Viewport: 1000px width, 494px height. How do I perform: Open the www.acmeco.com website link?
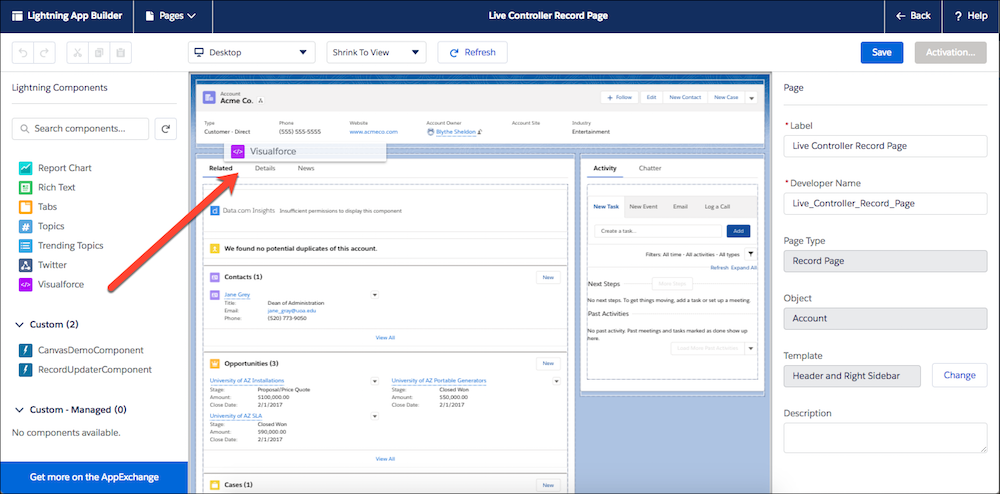tap(374, 132)
